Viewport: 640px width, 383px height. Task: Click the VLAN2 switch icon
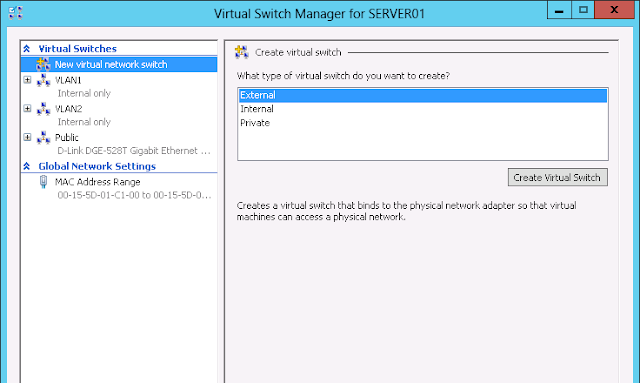43,109
